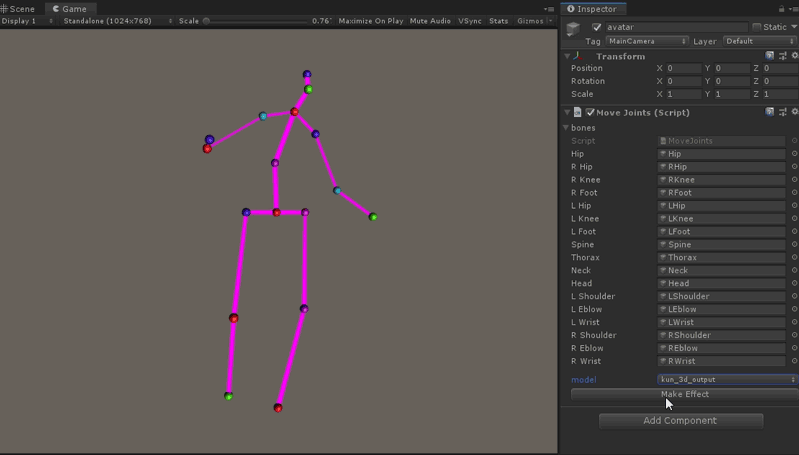799x455 pixels.
Task: Open model kun_3d_output dropdown
Action: point(727,380)
